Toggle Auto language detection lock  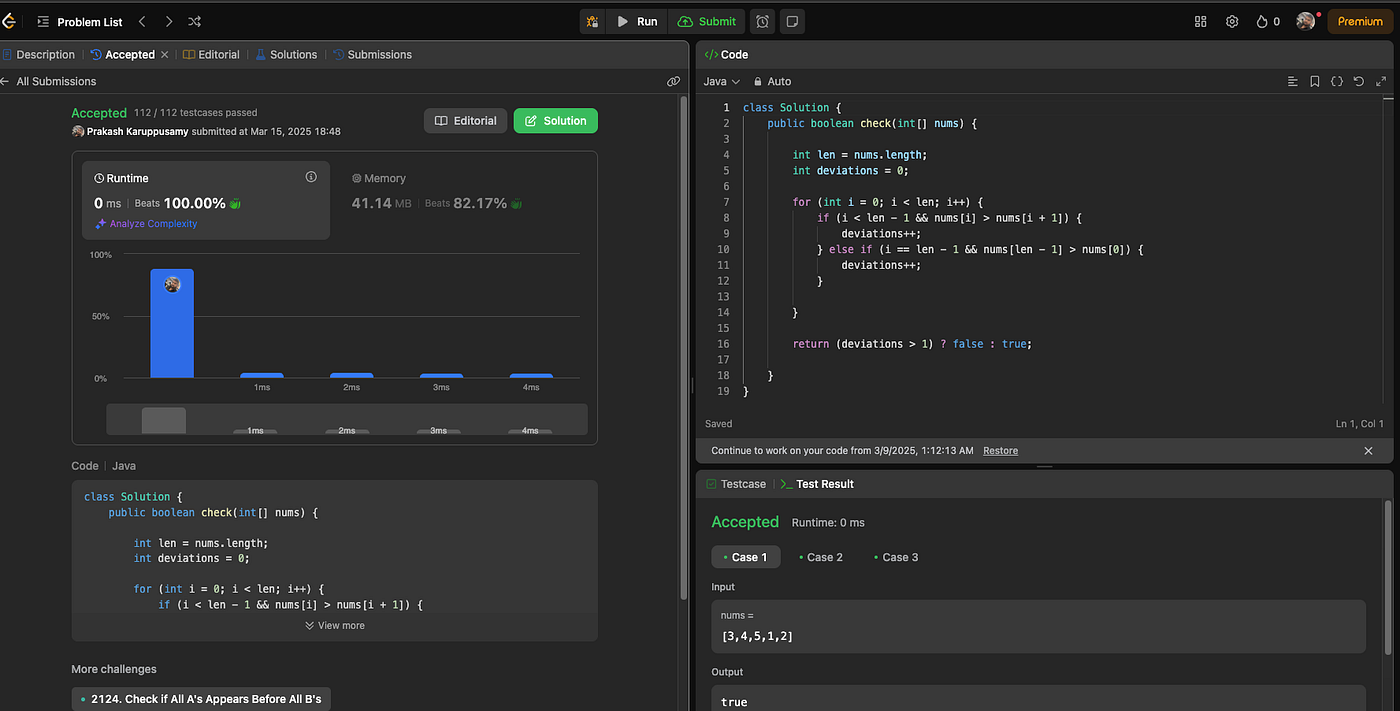772,81
